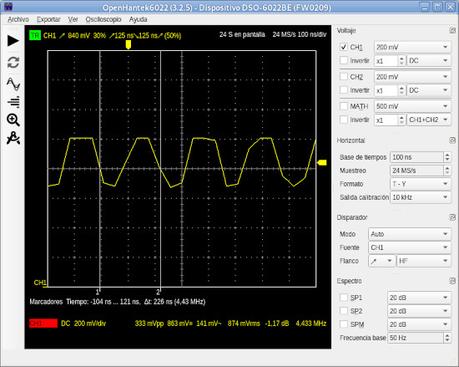Click the yellow trigger level marker at right
This screenshot has width=459, height=367.
point(322,163)
